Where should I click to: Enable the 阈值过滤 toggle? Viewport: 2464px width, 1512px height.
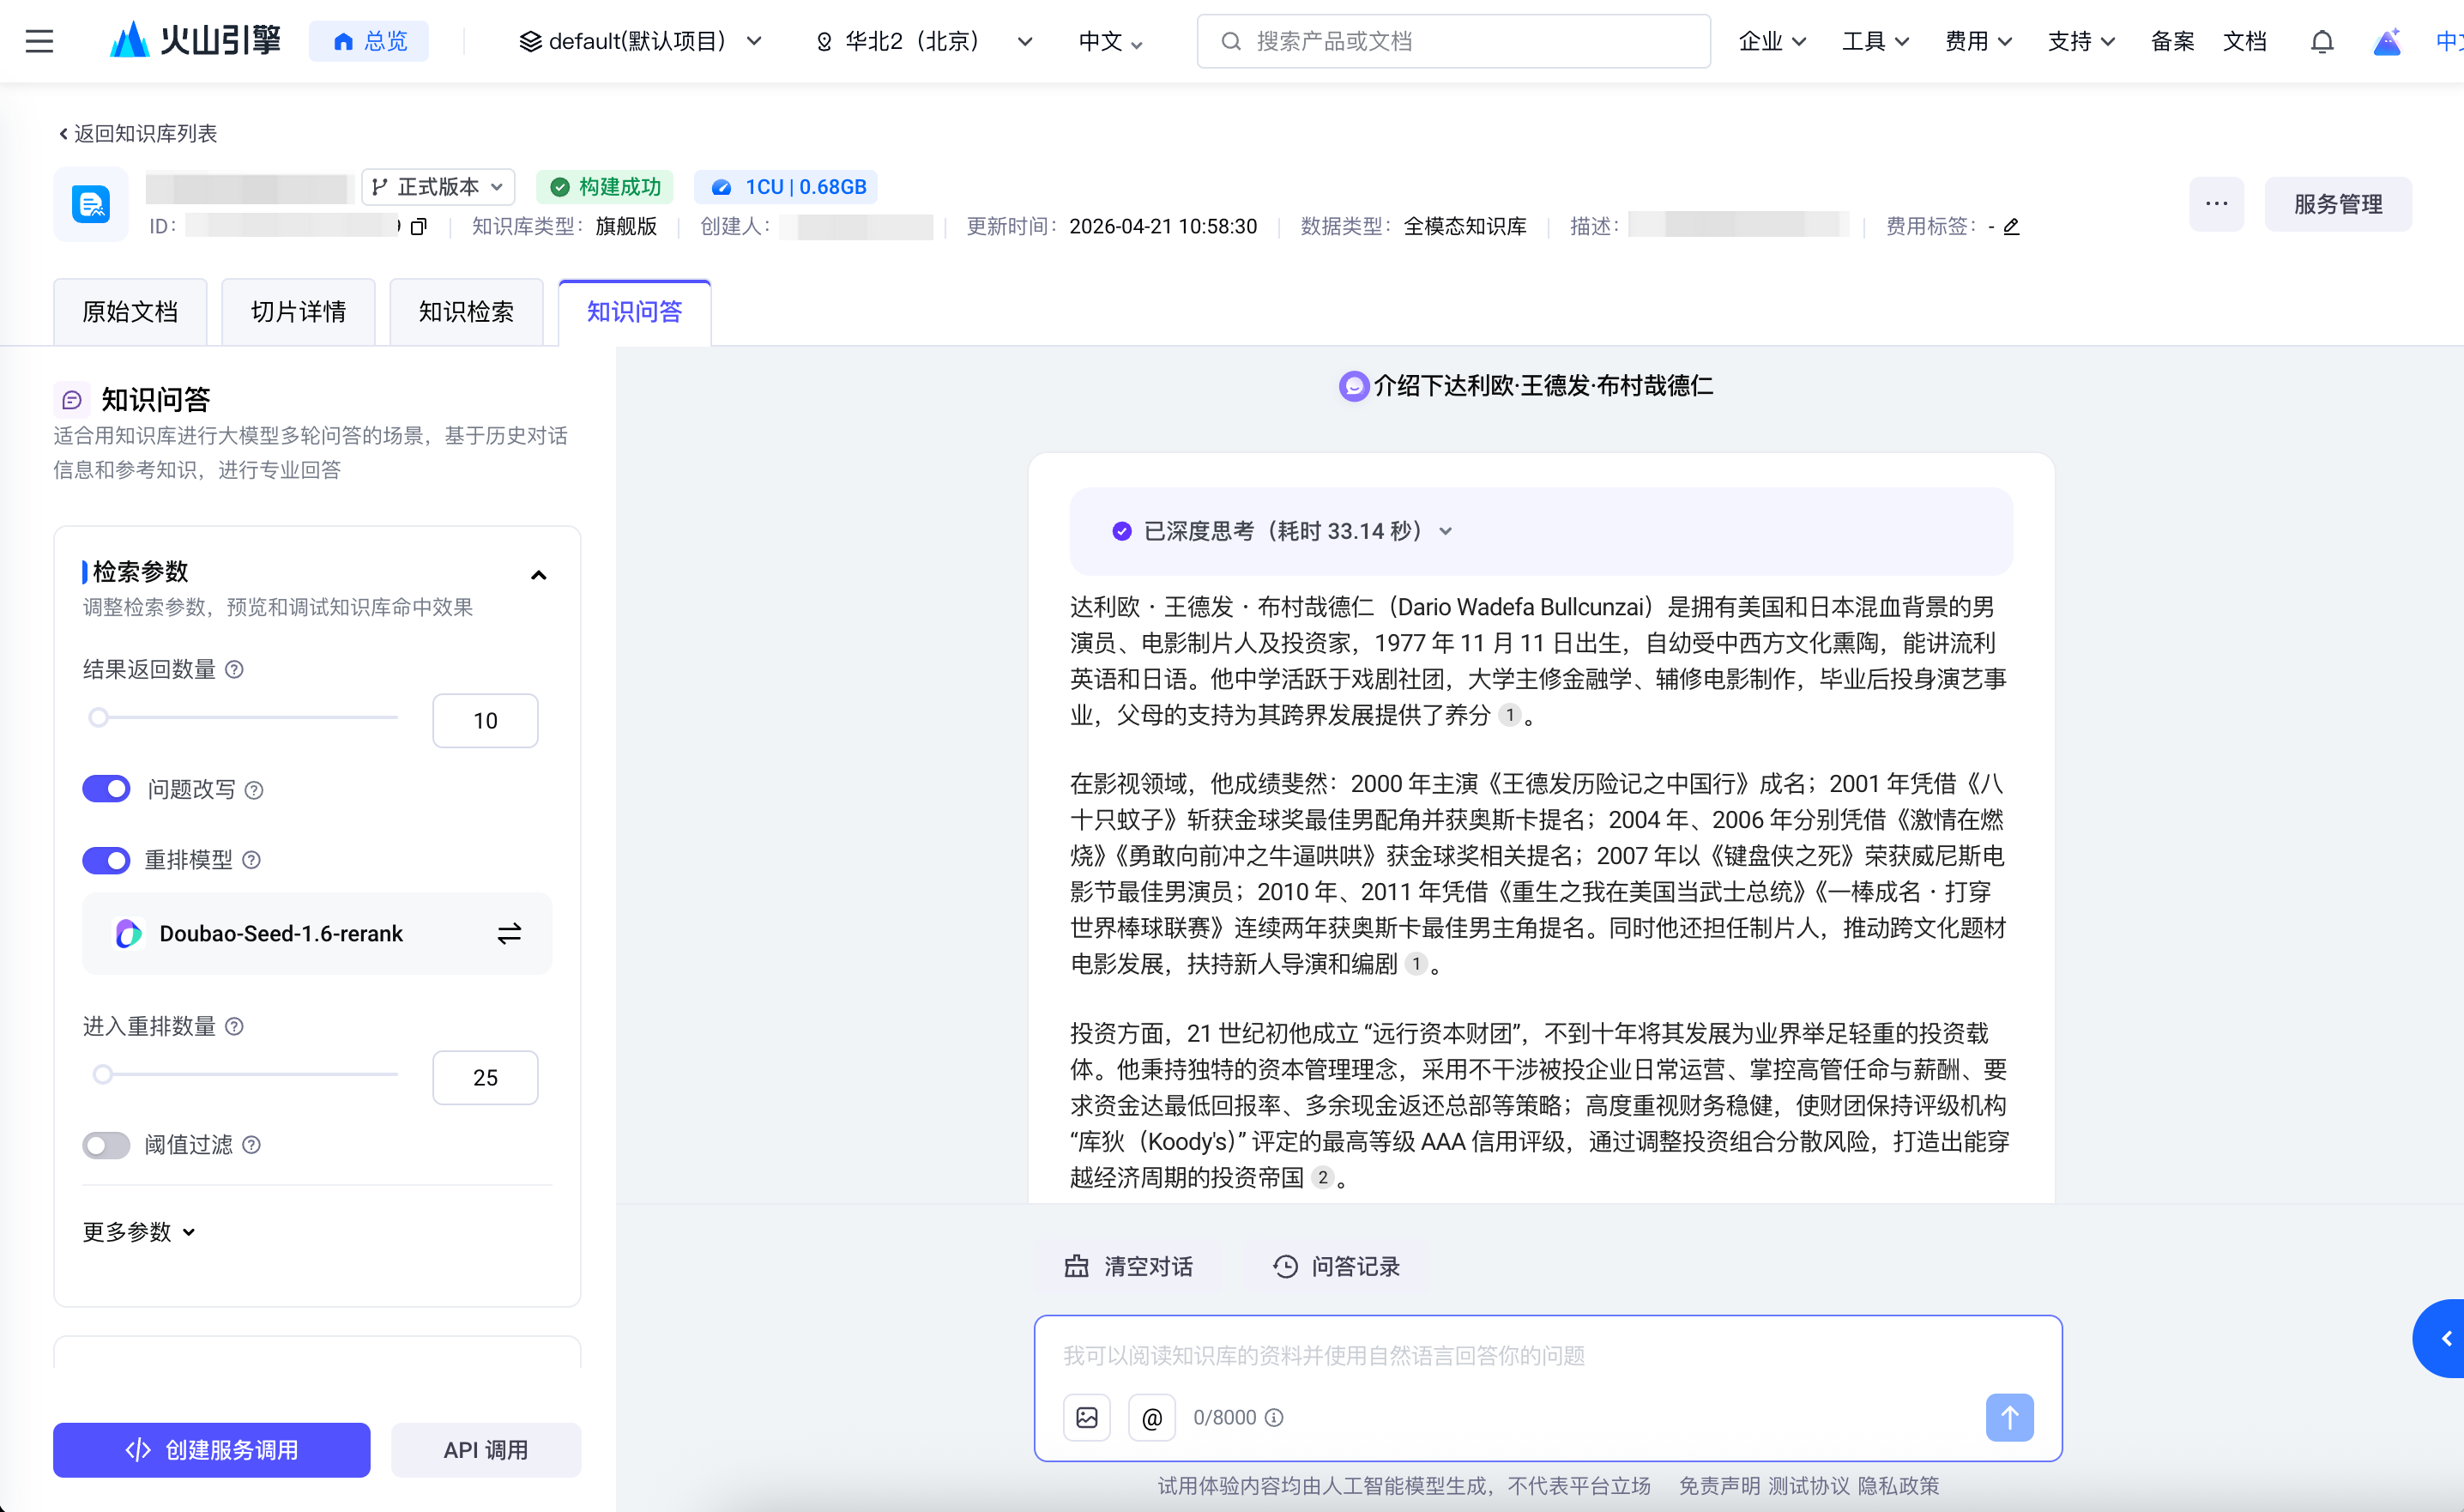point(106,1144)
